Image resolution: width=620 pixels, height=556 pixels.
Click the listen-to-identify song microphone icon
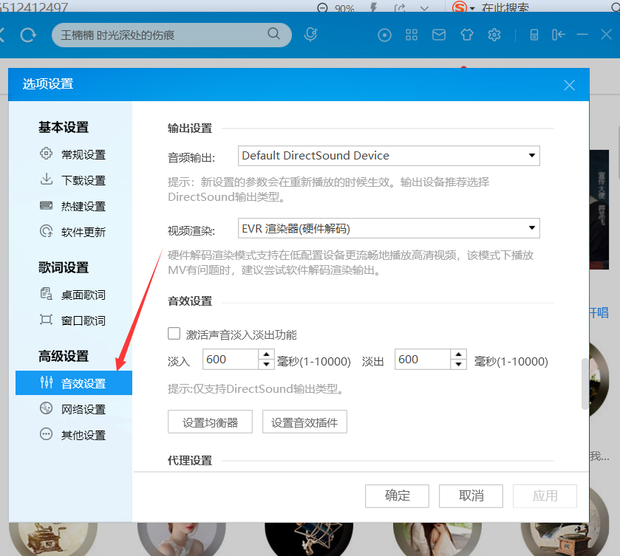click(311, 35)
